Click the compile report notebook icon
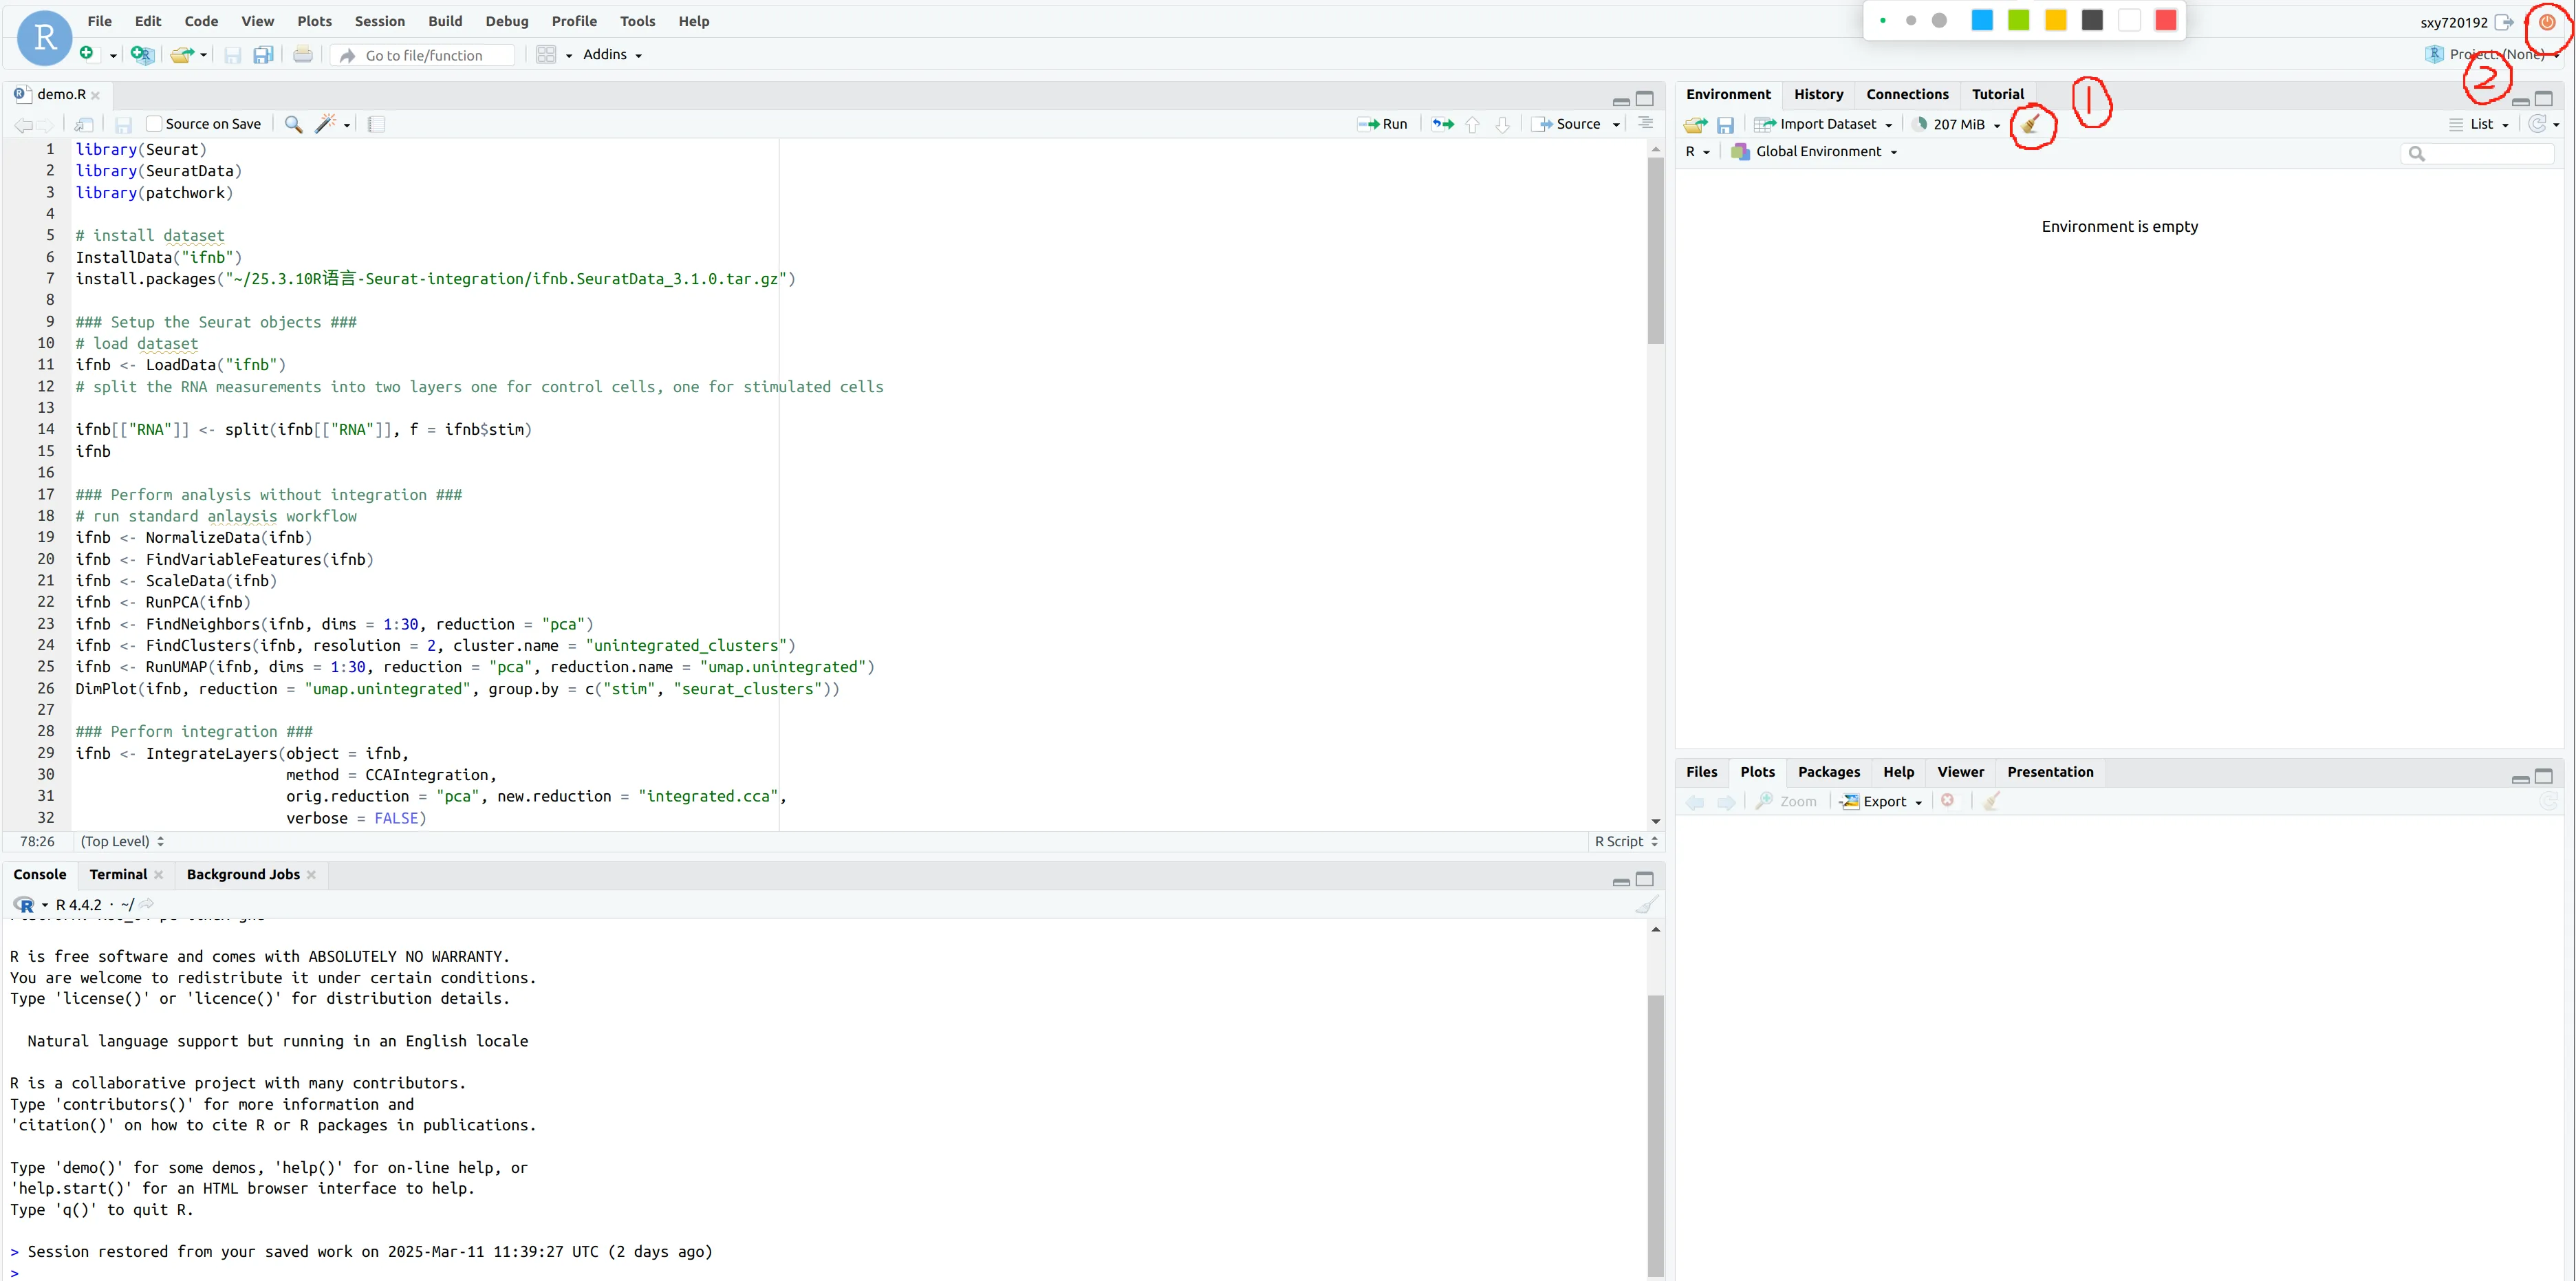Viewport: 2576px width, 1281px height. (376, 124)
